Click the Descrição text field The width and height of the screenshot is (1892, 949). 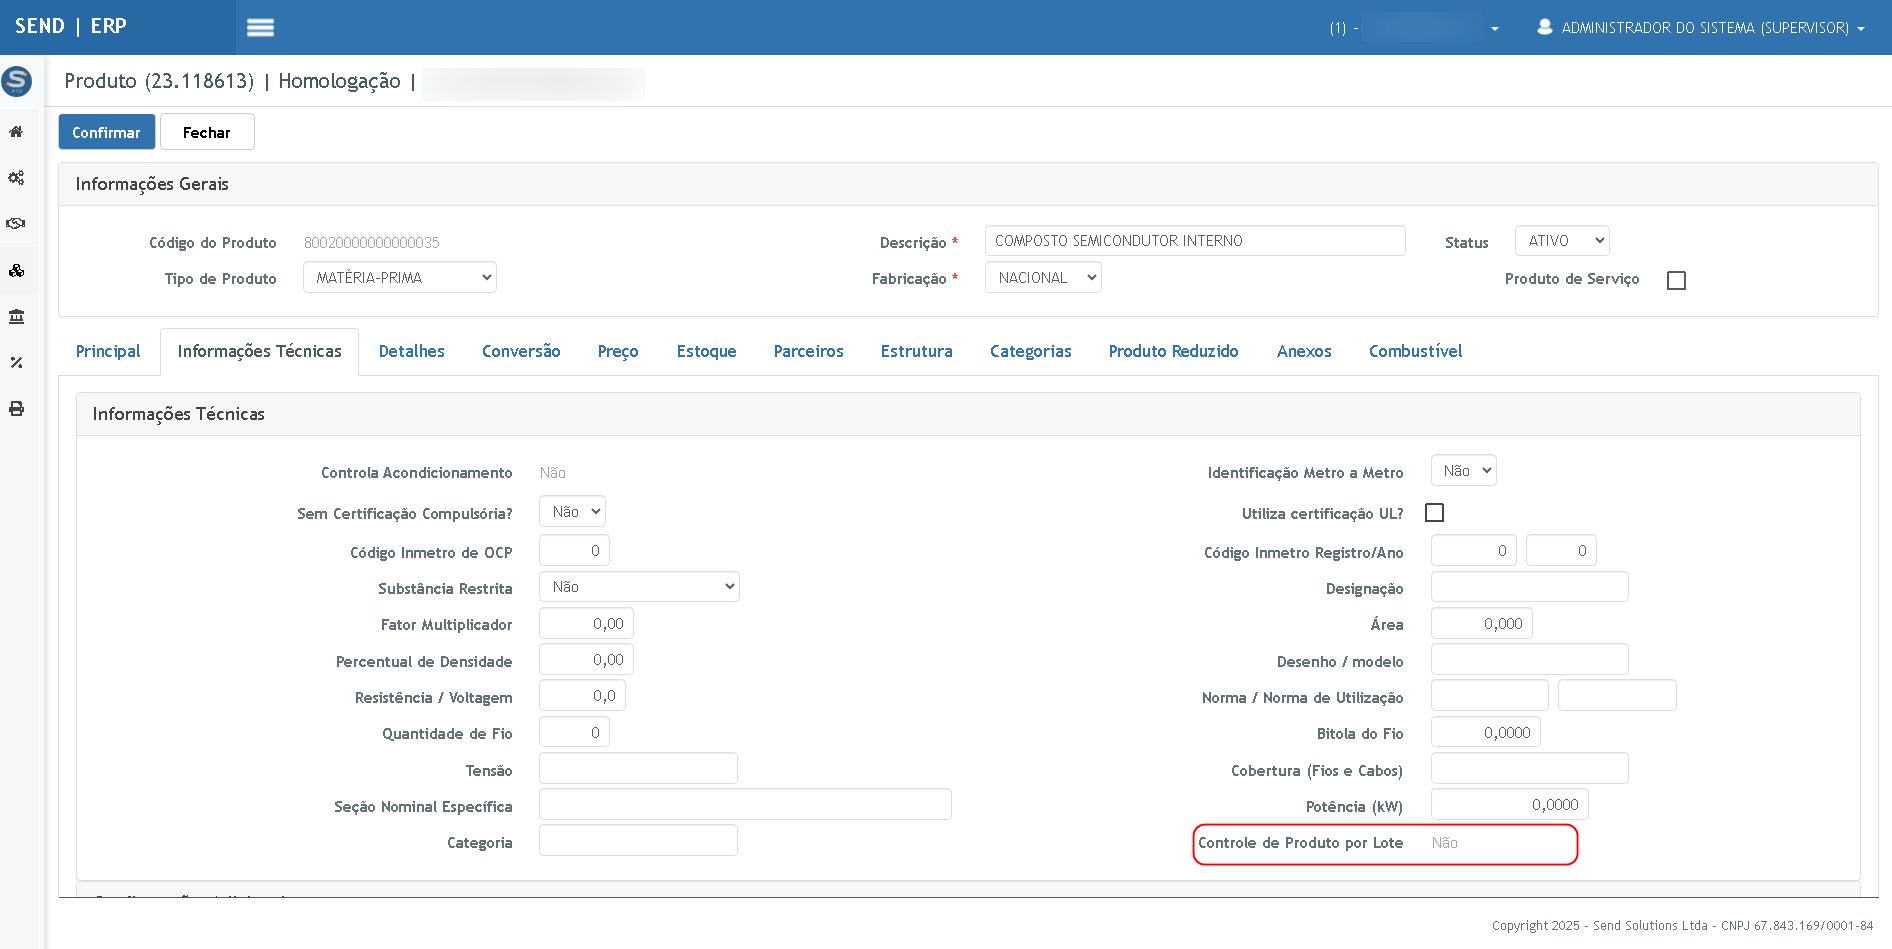[1194, 241]
